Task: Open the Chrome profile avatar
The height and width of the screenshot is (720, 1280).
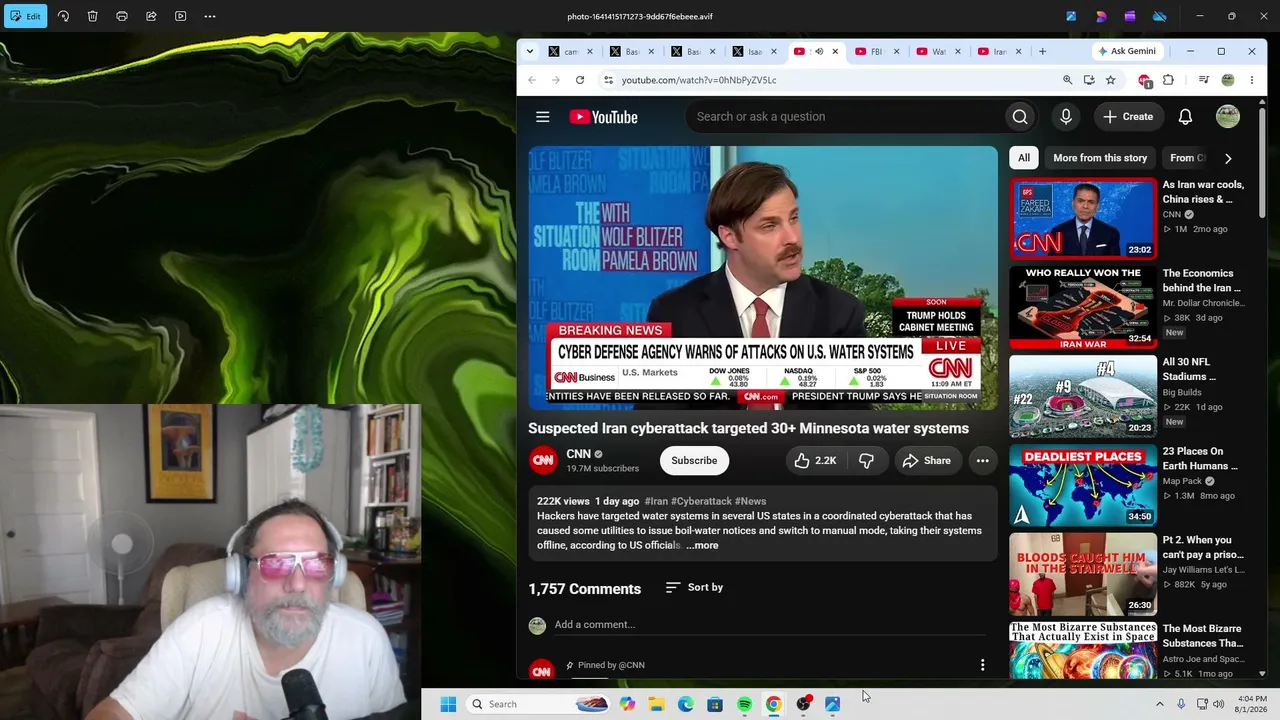Action: click(x=1228, y=80)
